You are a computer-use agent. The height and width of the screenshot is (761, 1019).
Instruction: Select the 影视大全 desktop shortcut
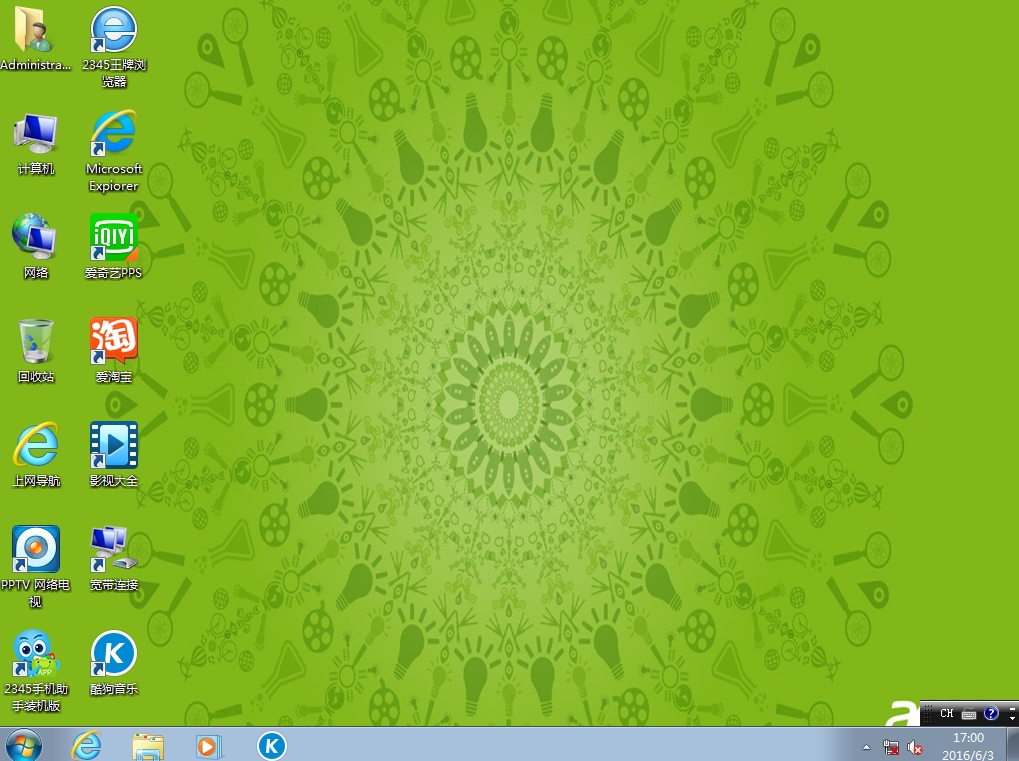pos(114,455)
